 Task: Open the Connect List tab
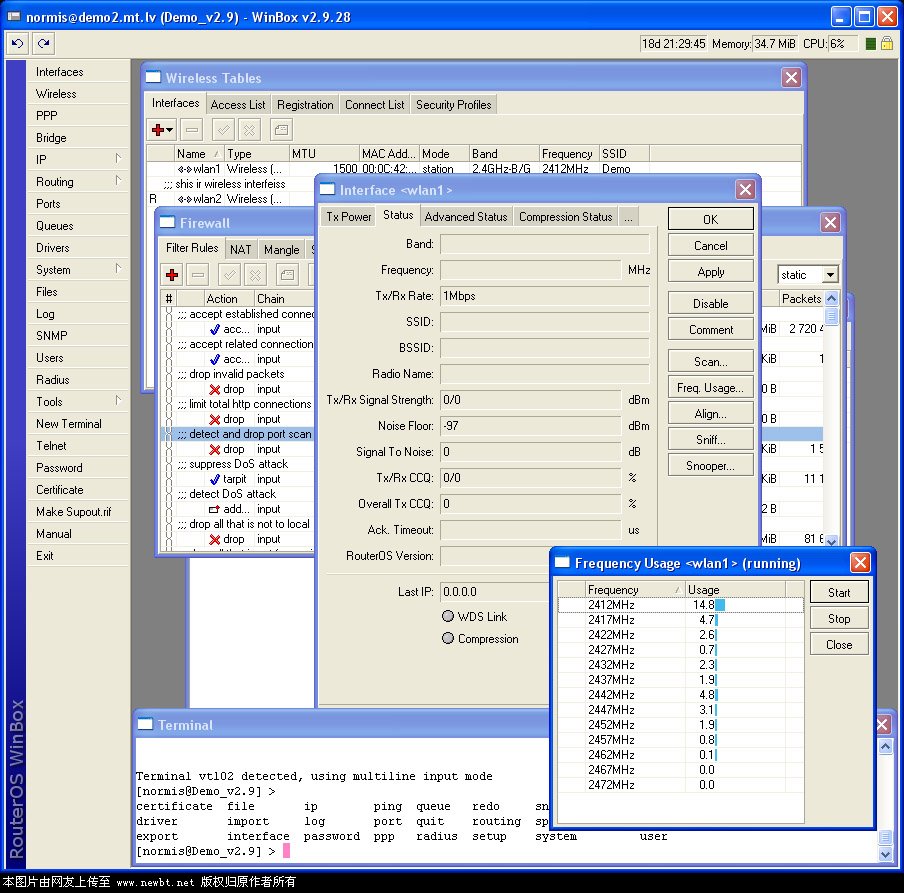click(375, 105)
